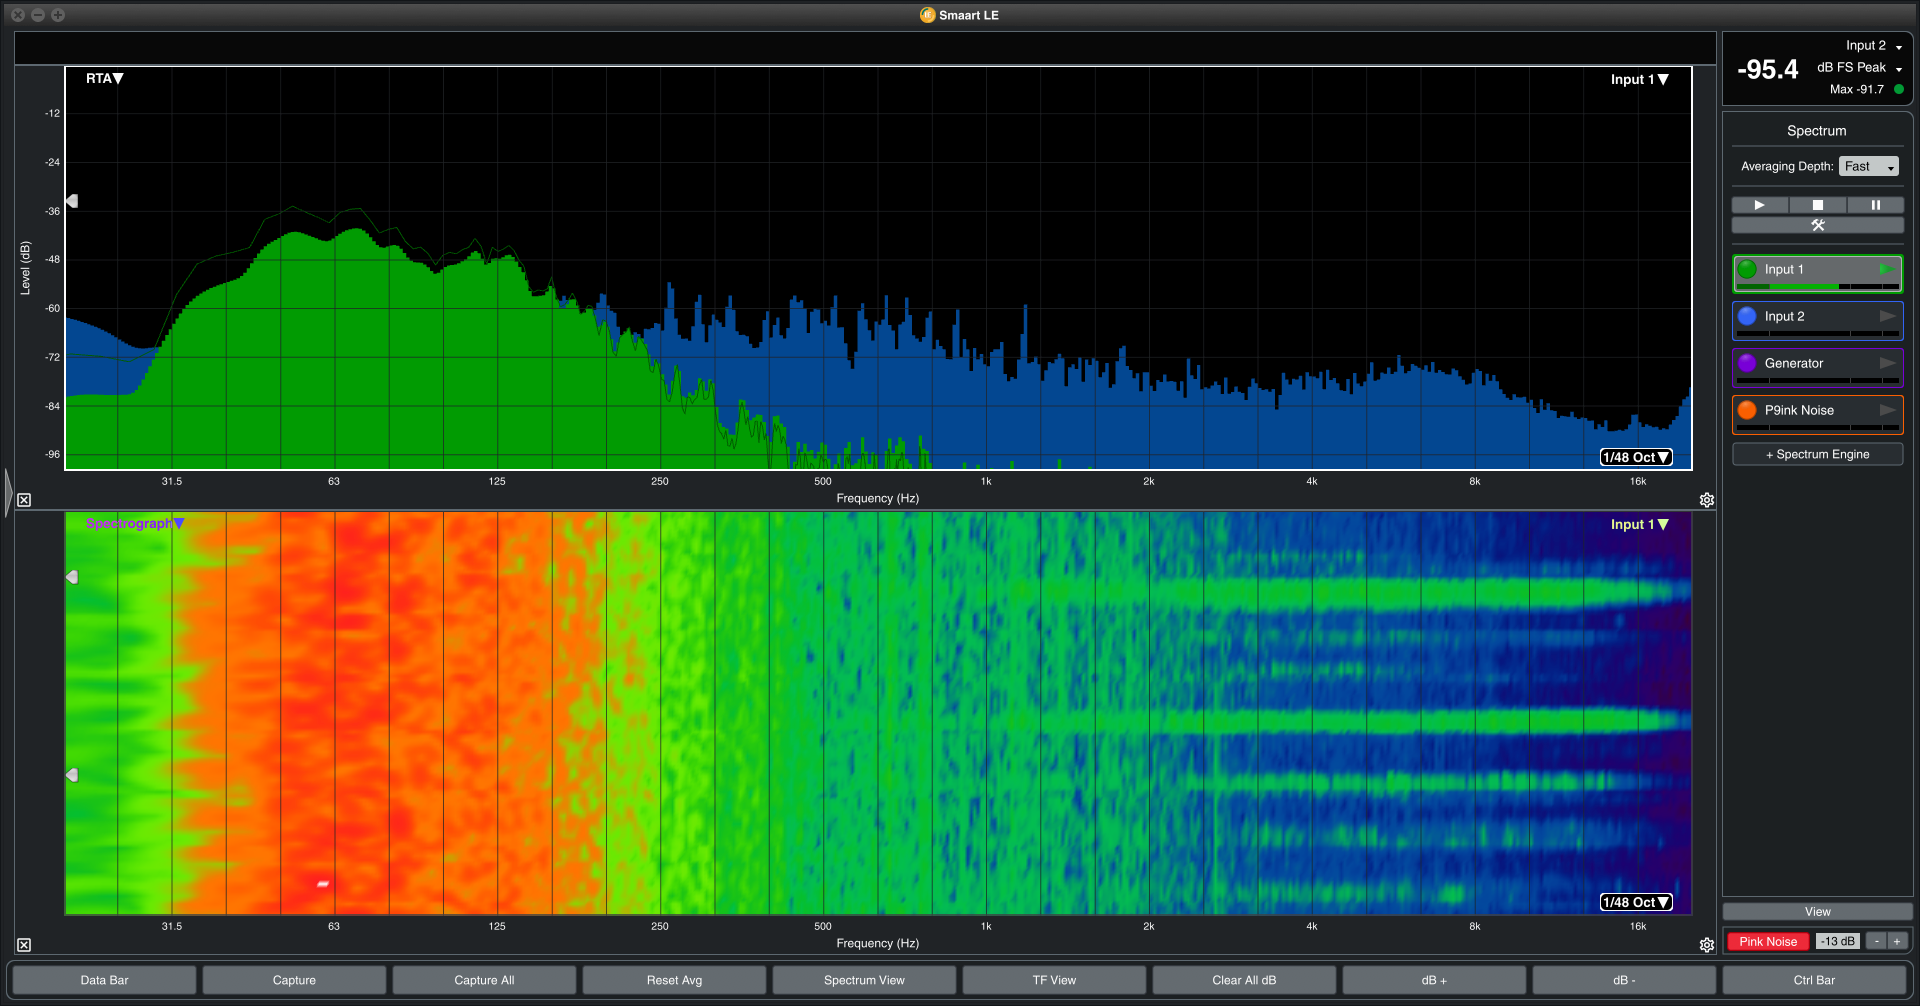
Task: Open meter Input 2 source dropdown
Action: pyautogui.click(x=1874, y=46)
